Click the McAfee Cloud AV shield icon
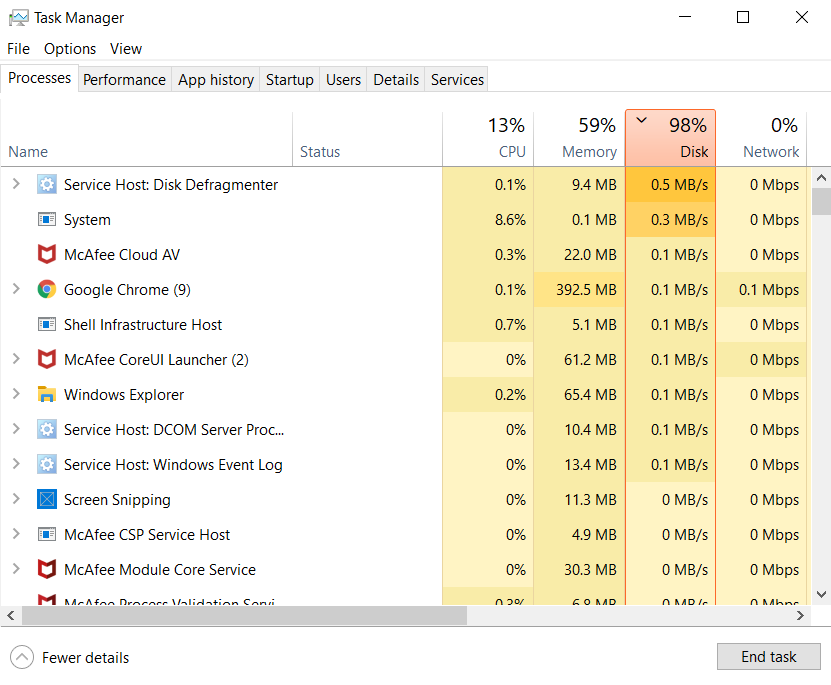The image size is (831, 685). 47,254
